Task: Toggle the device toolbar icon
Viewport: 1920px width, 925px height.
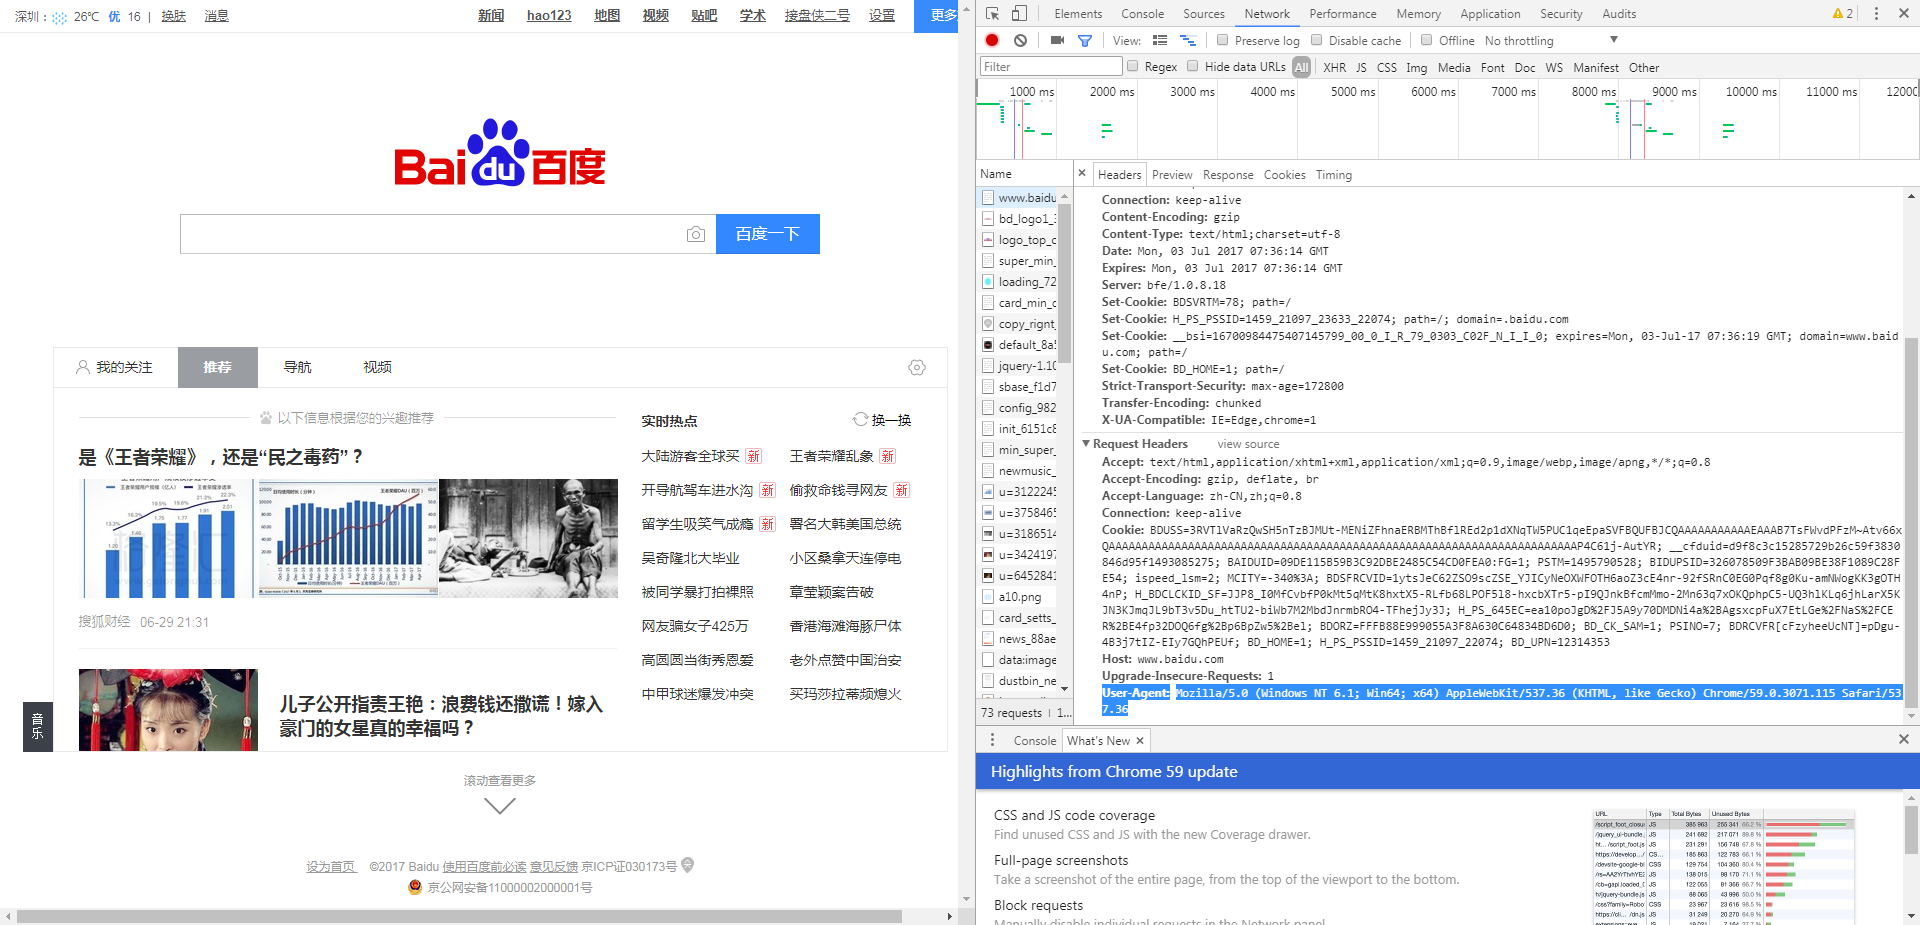Action: coord(1019,14)
